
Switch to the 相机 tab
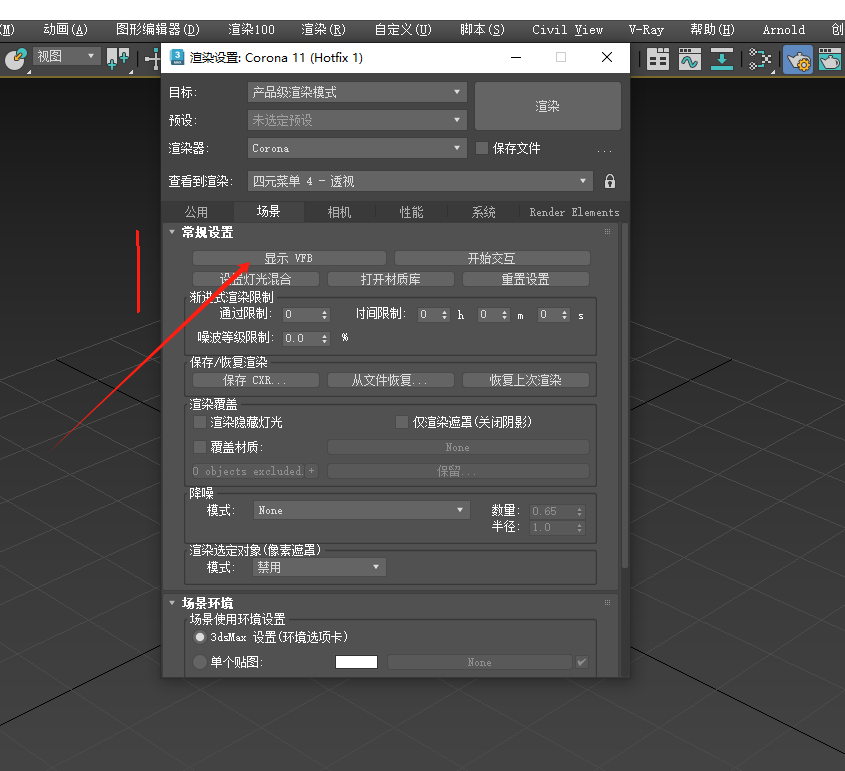coord(340,212)
